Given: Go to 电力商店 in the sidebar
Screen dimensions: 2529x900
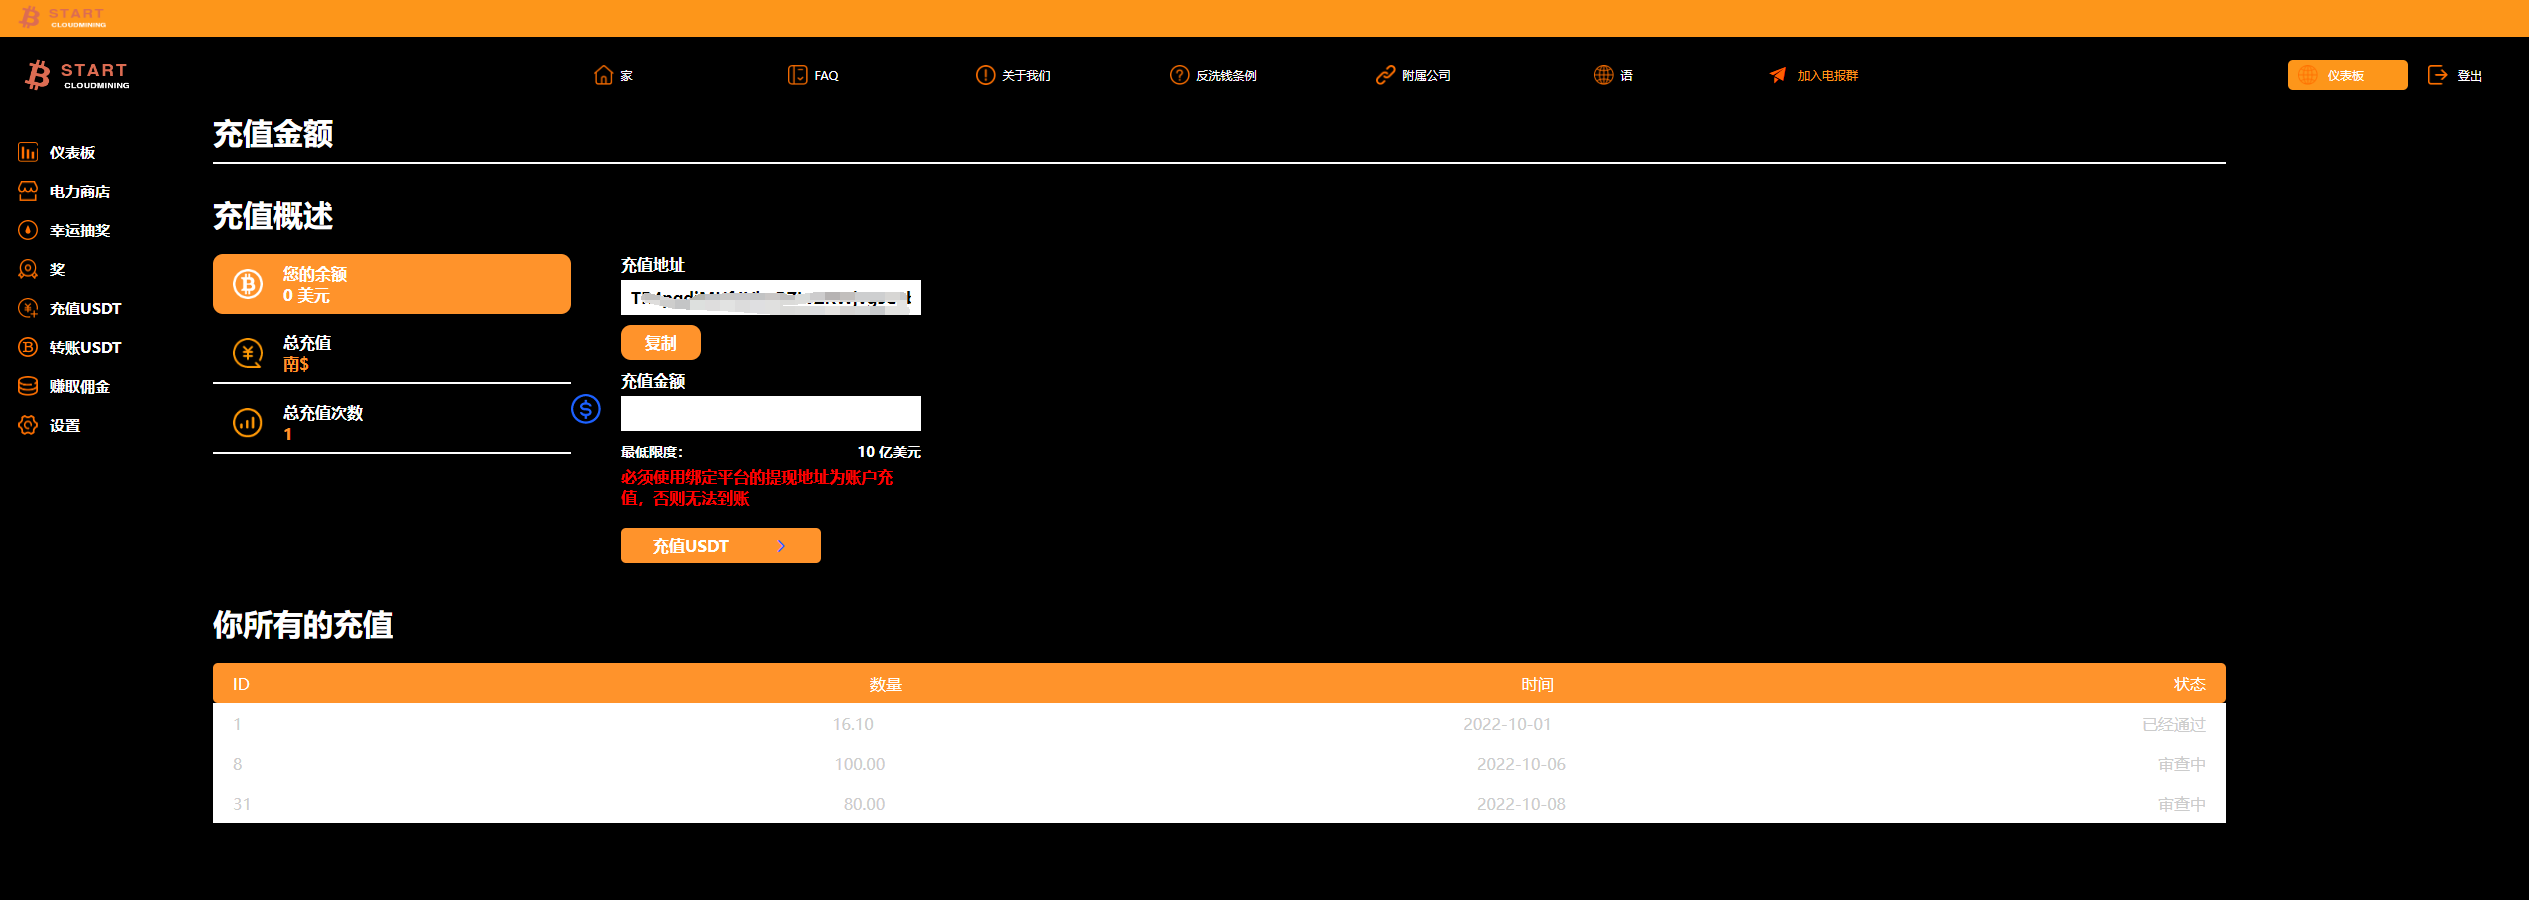Looking at the screenshot, I should pos(79,191).
